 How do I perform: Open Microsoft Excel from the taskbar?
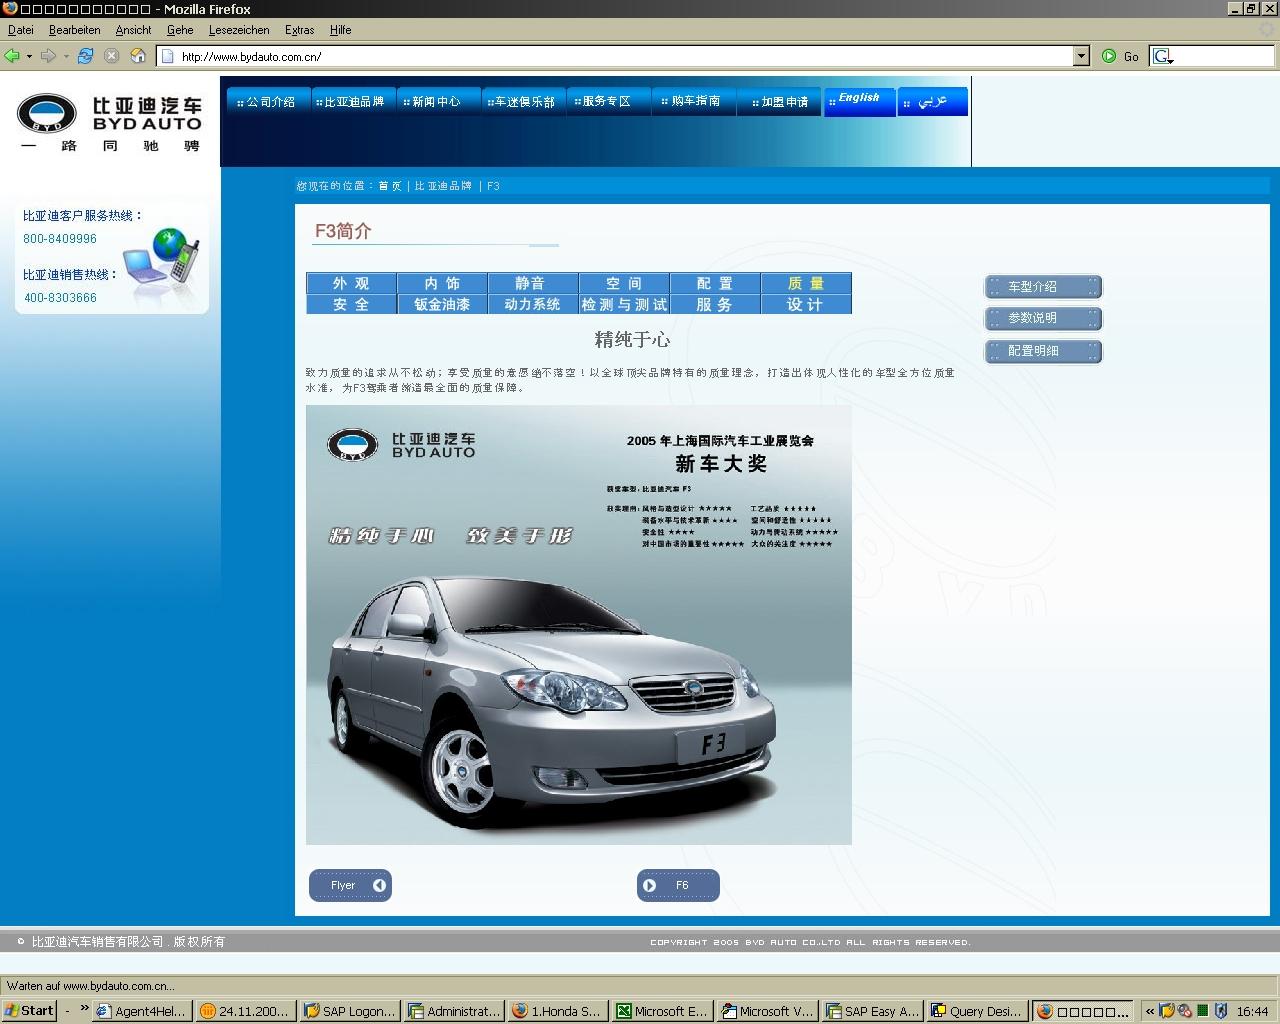click(661, 1011)
